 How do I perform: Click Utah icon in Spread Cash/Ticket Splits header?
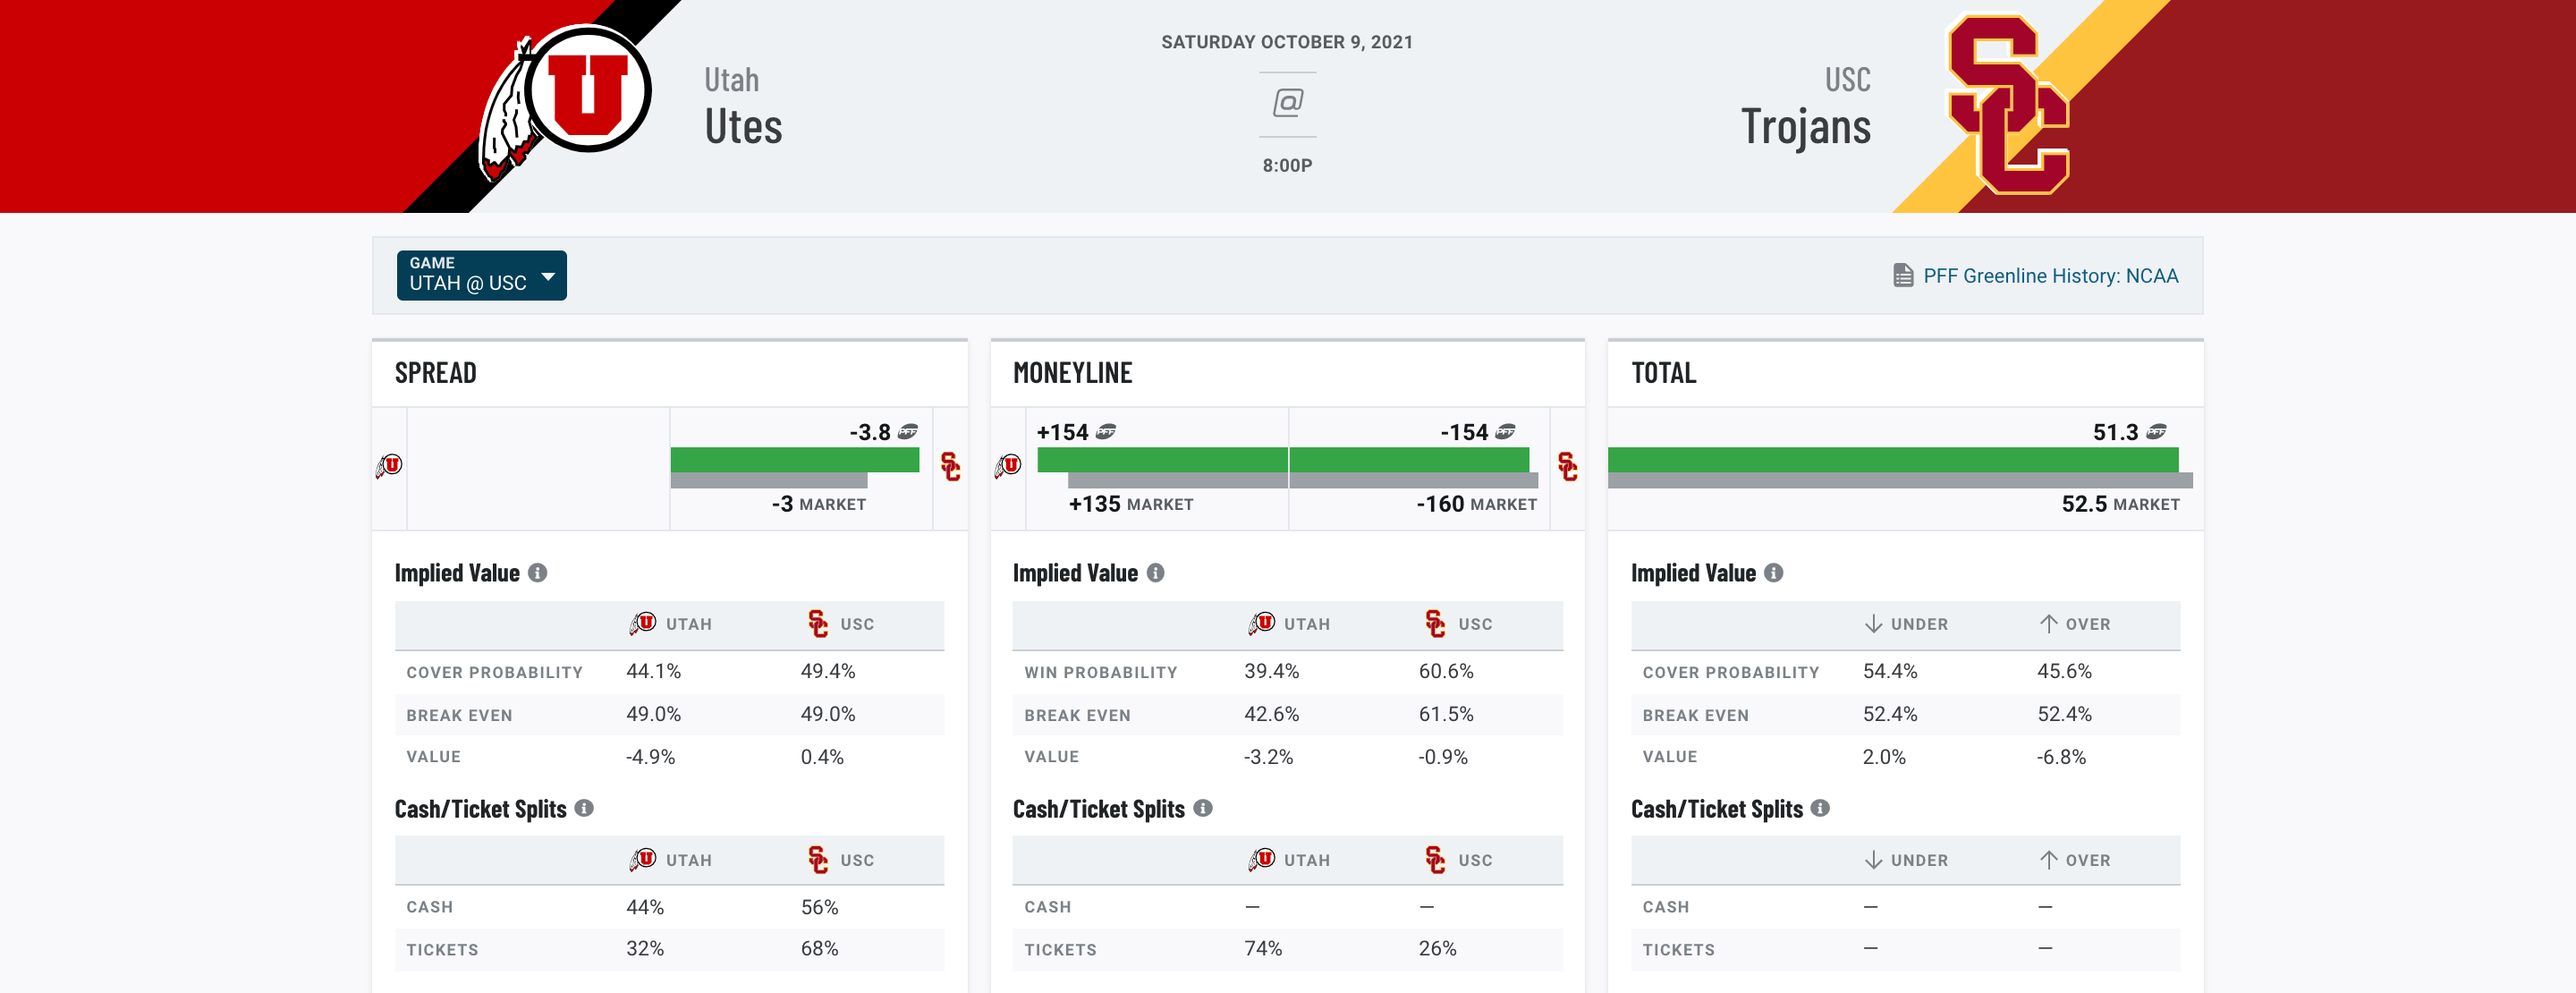643,860
